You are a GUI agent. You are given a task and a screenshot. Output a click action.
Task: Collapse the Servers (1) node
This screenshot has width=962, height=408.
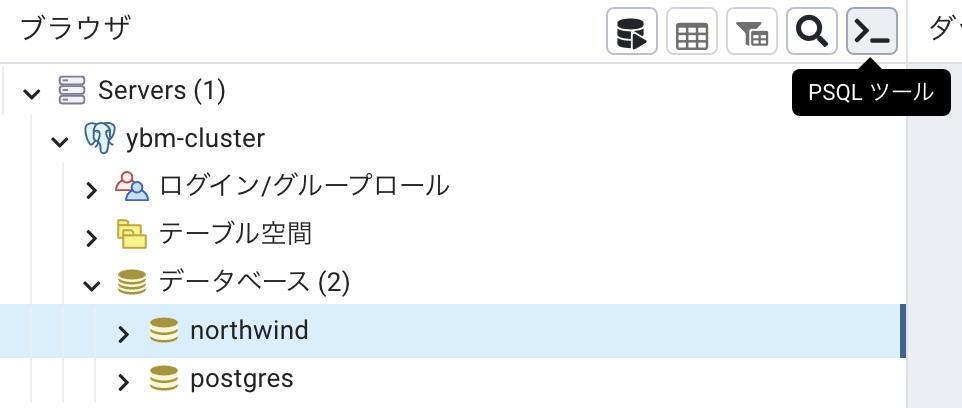pos(31,93)
